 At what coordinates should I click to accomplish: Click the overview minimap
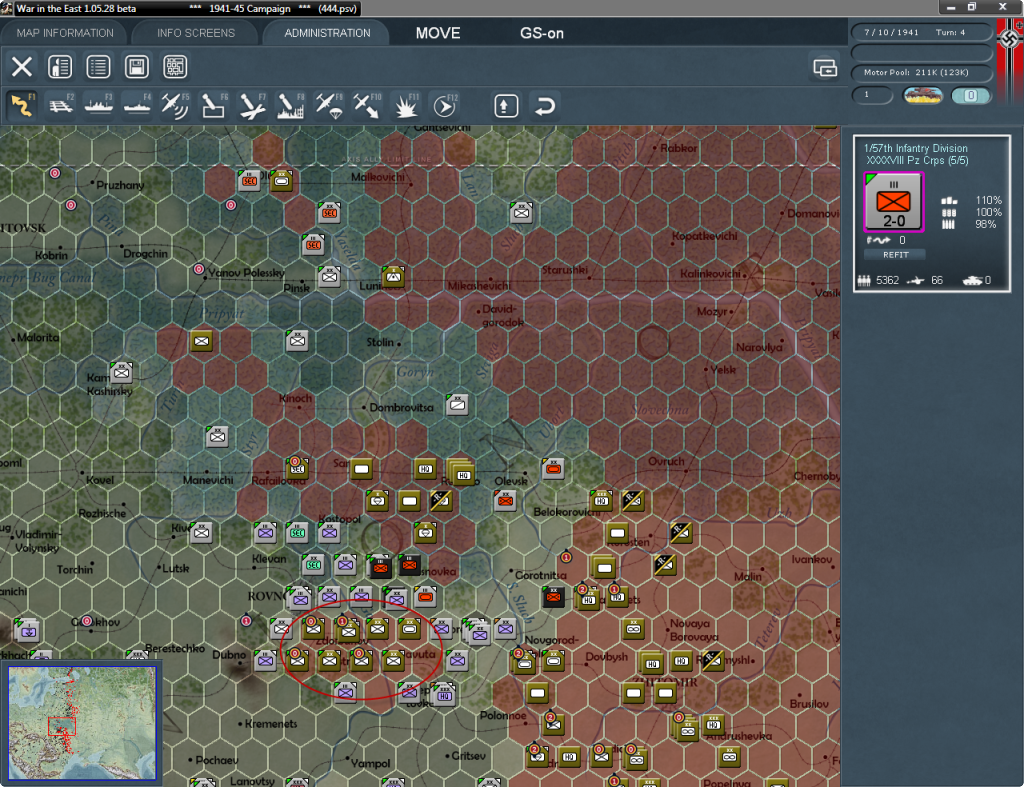click(82, 723)
